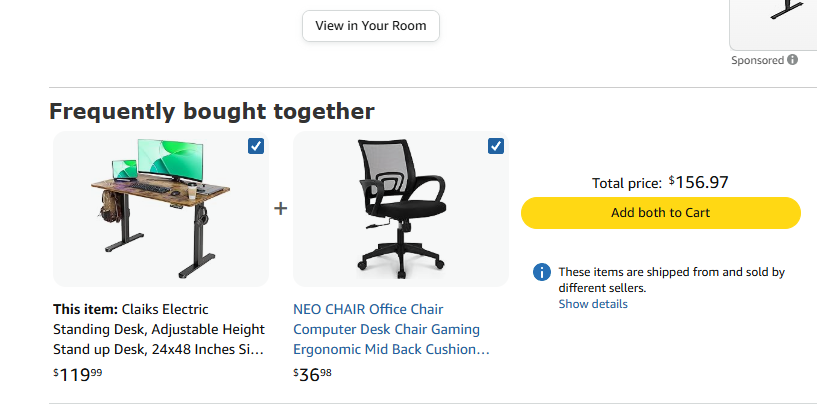Uncheck the Claiks standing desk checkbox
This screenshot has width=817, height=414.
[x=256, y=146]
